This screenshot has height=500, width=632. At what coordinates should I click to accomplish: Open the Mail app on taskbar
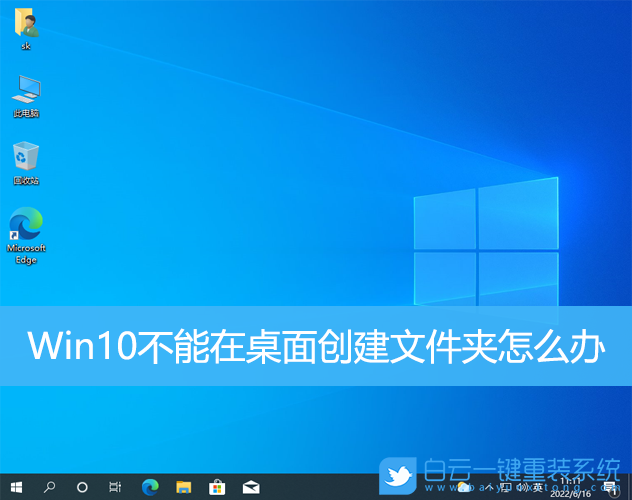point(250,487)
